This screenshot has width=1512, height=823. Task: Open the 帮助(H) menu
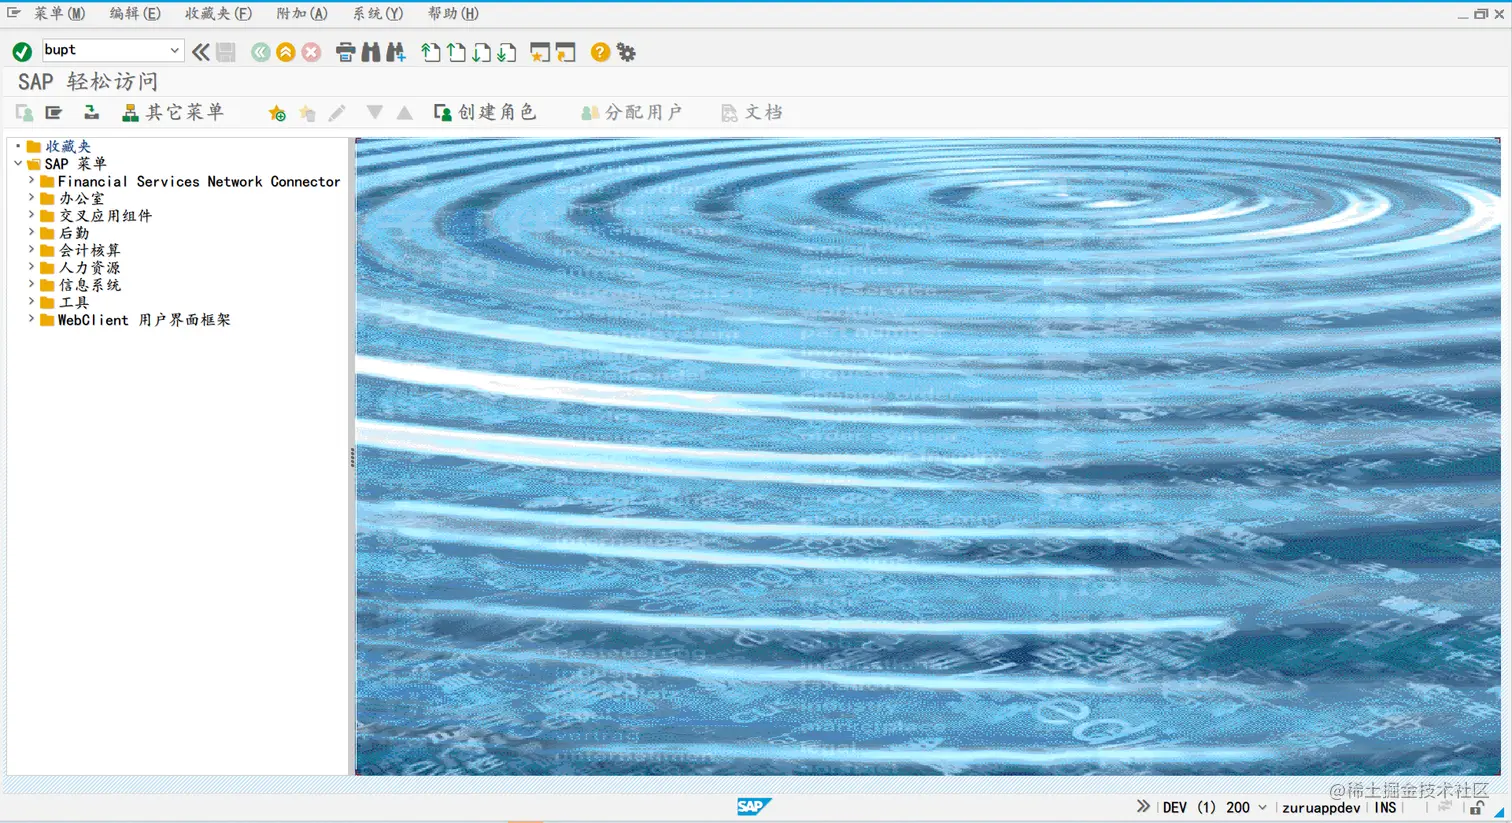tap(453, 13)
